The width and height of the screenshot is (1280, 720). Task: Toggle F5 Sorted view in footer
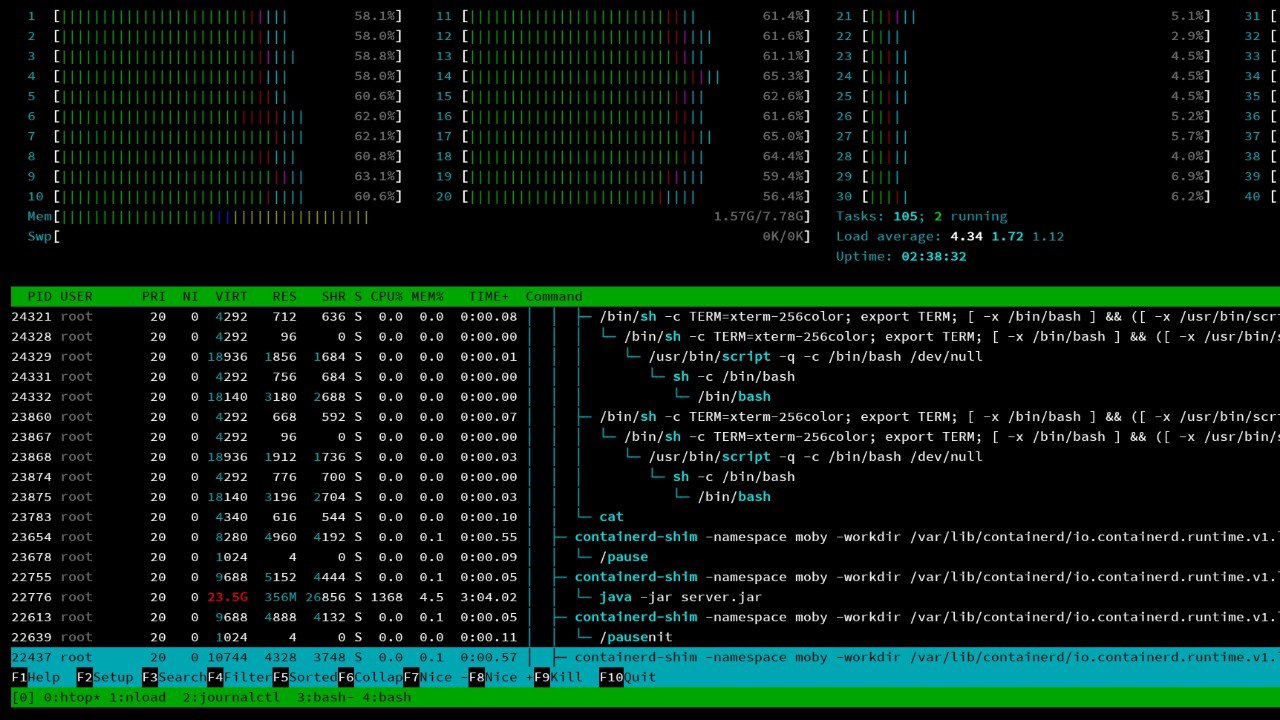click(x=305, y=677)
